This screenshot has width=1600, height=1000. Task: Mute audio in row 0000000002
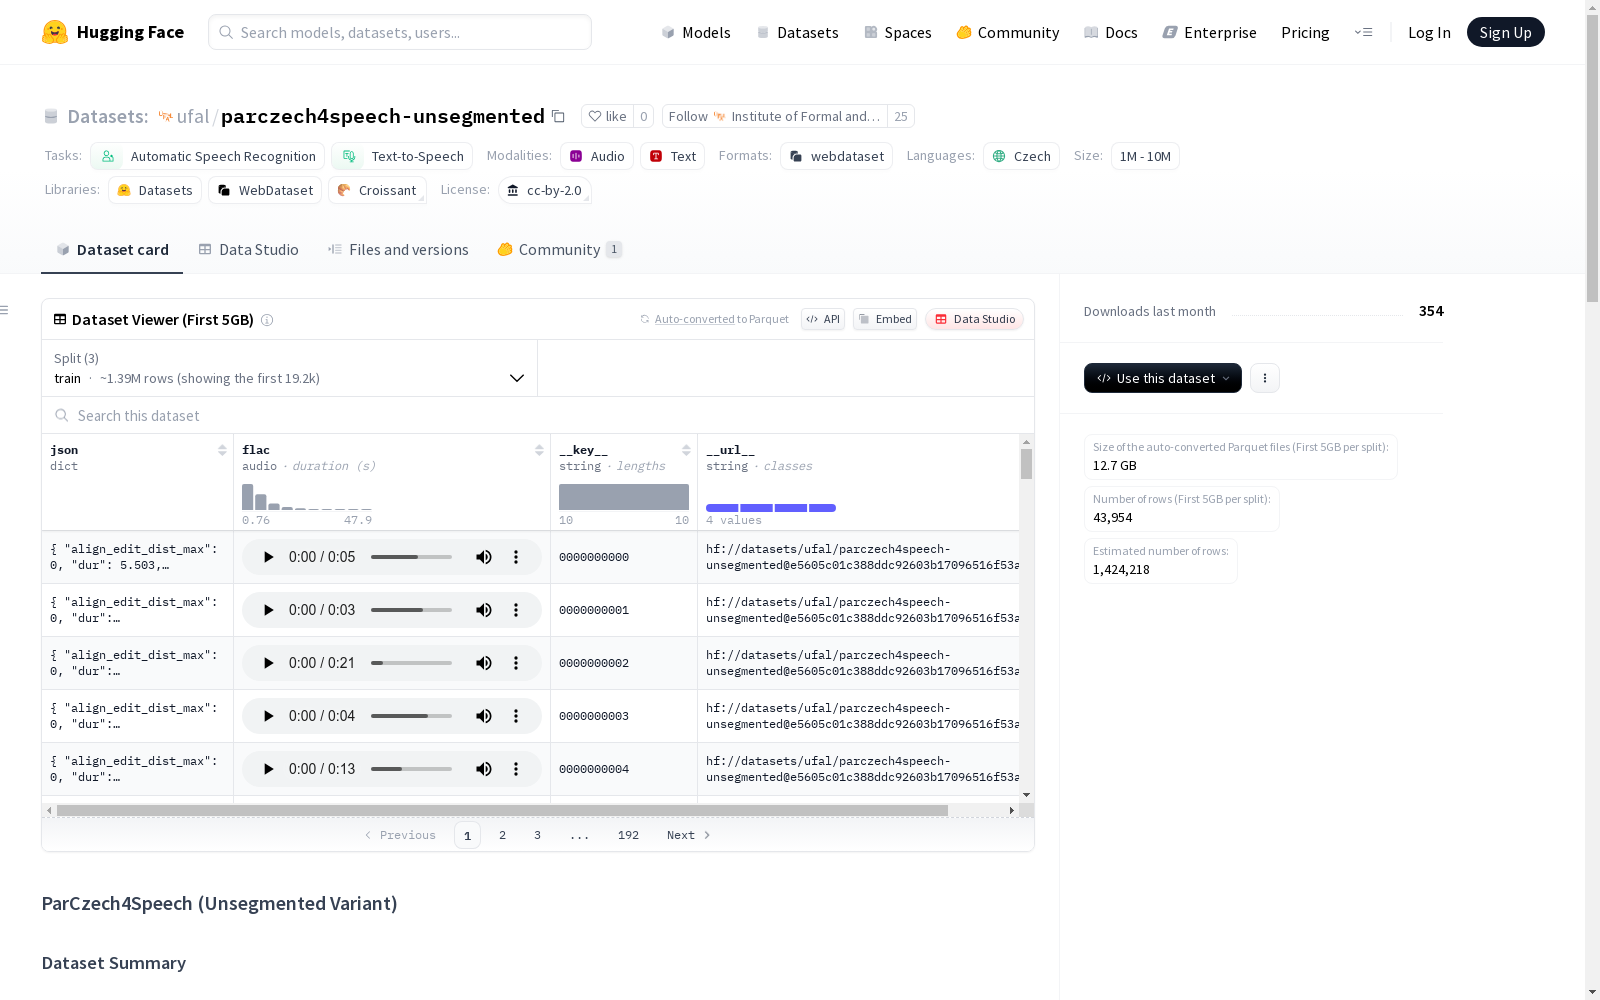(x=484, y=663)
